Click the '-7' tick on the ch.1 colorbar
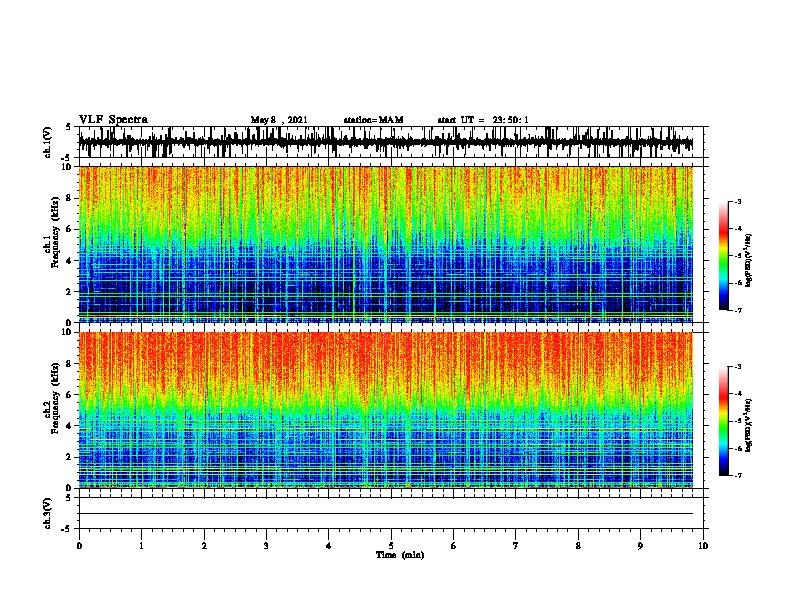 pyautogui.click(x=737, y=310)
